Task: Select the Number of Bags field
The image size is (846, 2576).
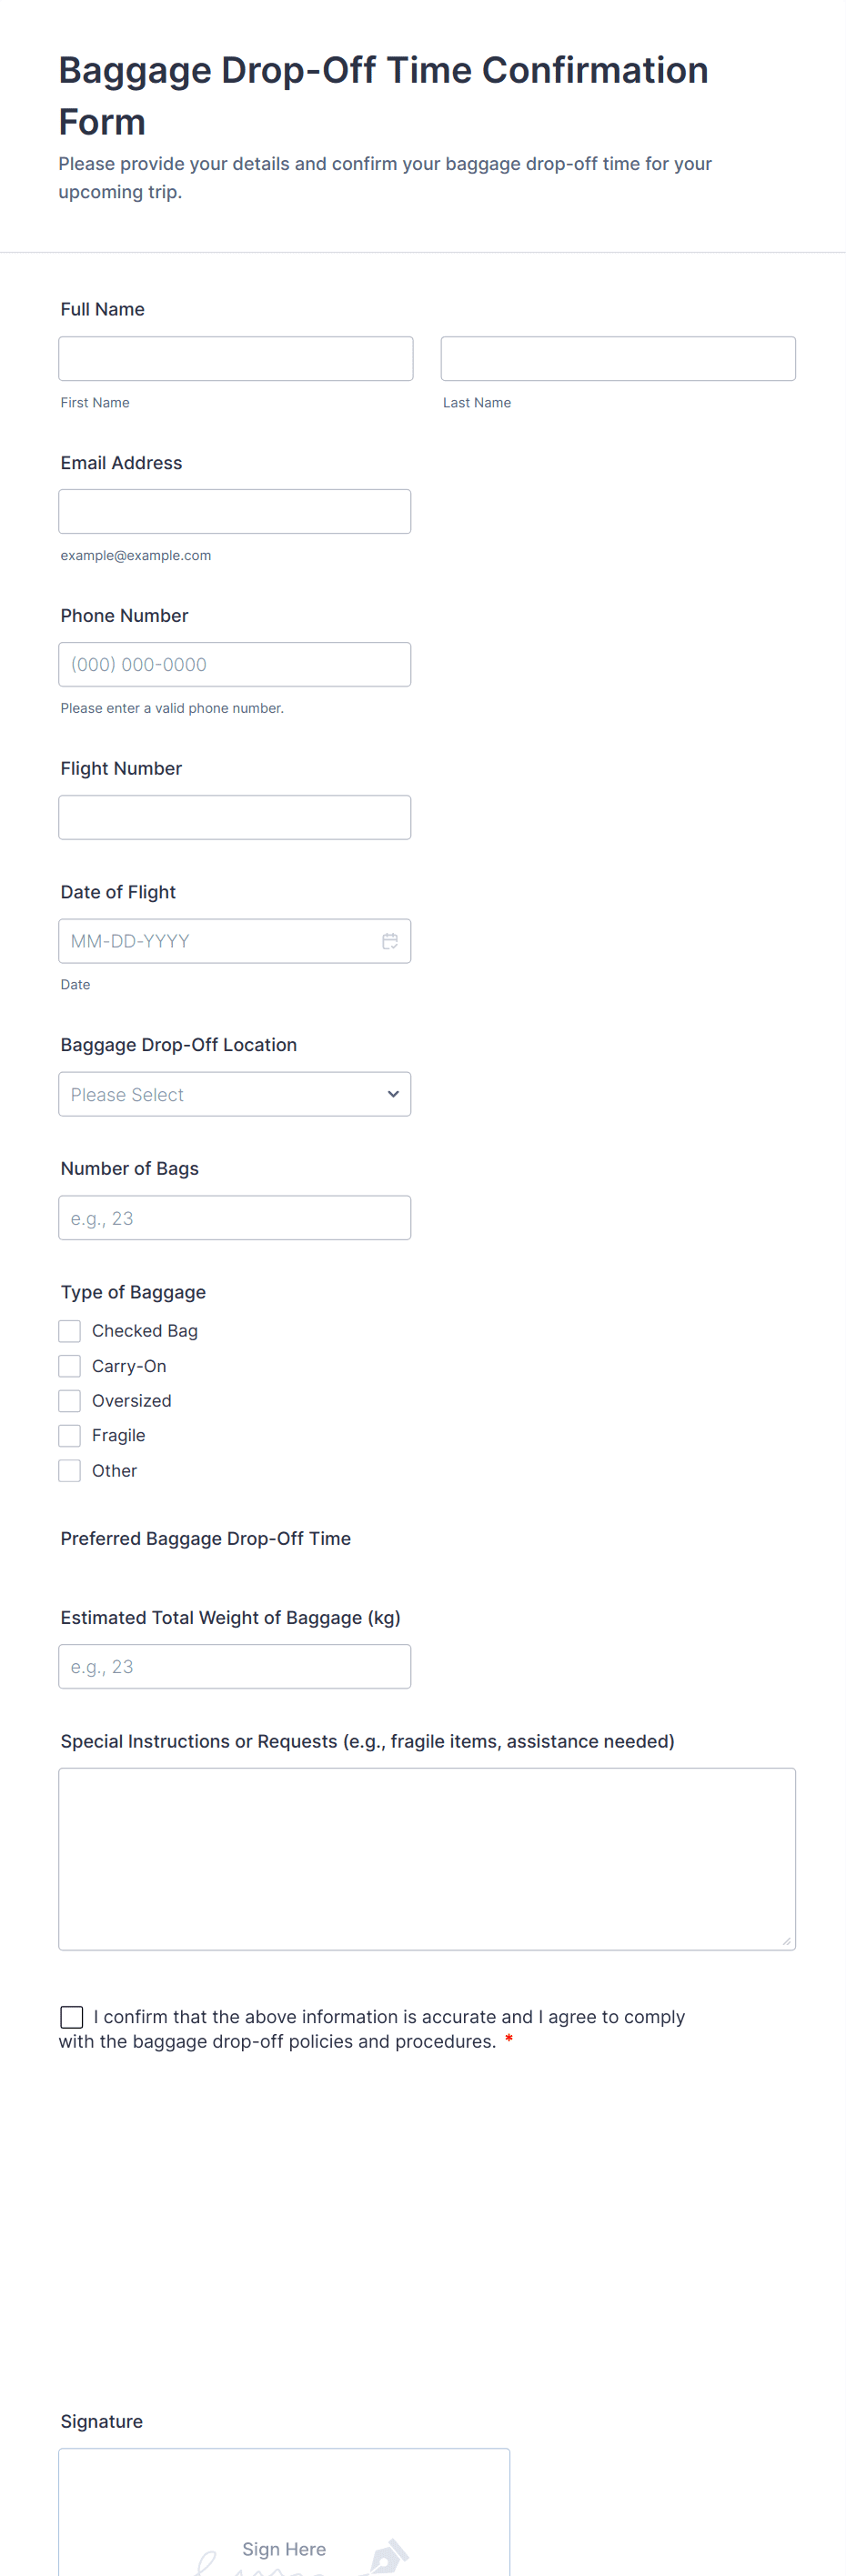Action: (x=234, y=1218)
